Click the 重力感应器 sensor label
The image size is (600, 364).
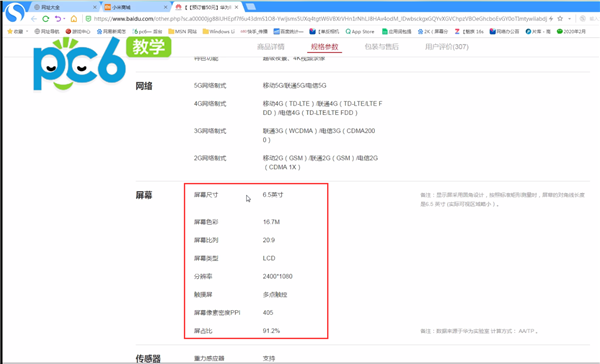[209, 358]
